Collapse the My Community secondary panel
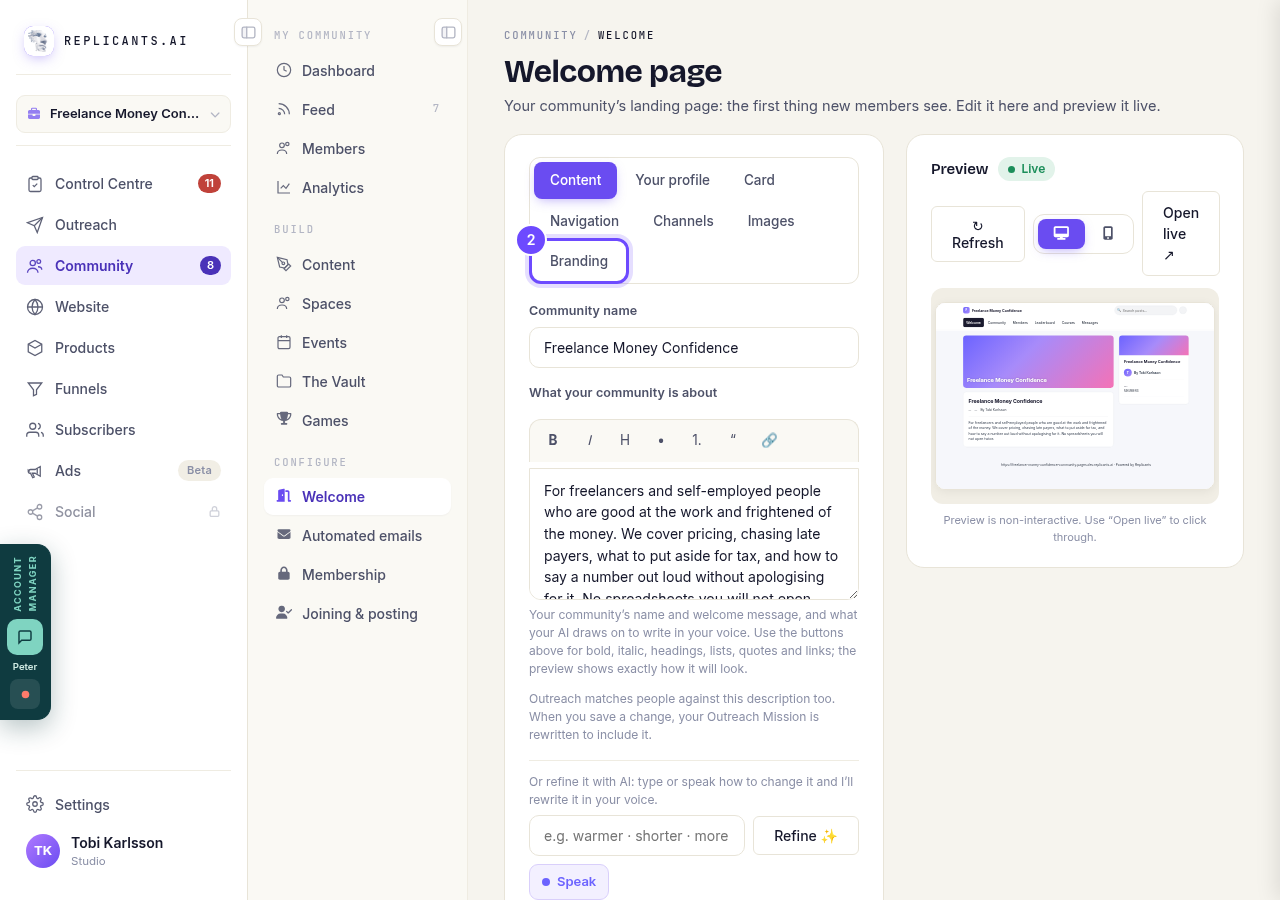Image resolution: width=1280 pixels, height=900 pixels. (x=448, y=32)
